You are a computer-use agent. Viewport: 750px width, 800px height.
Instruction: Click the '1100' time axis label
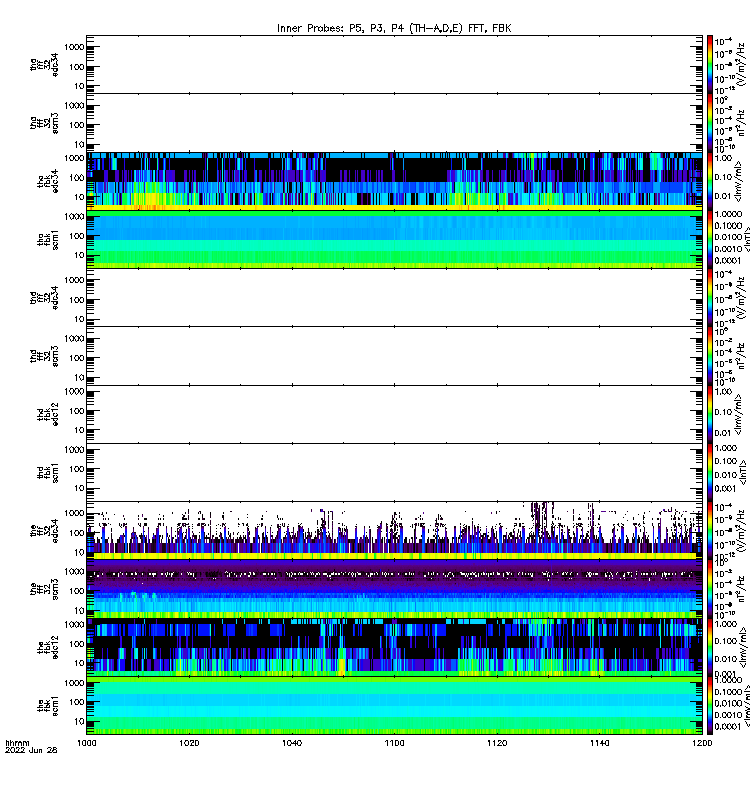click(394, 743)
